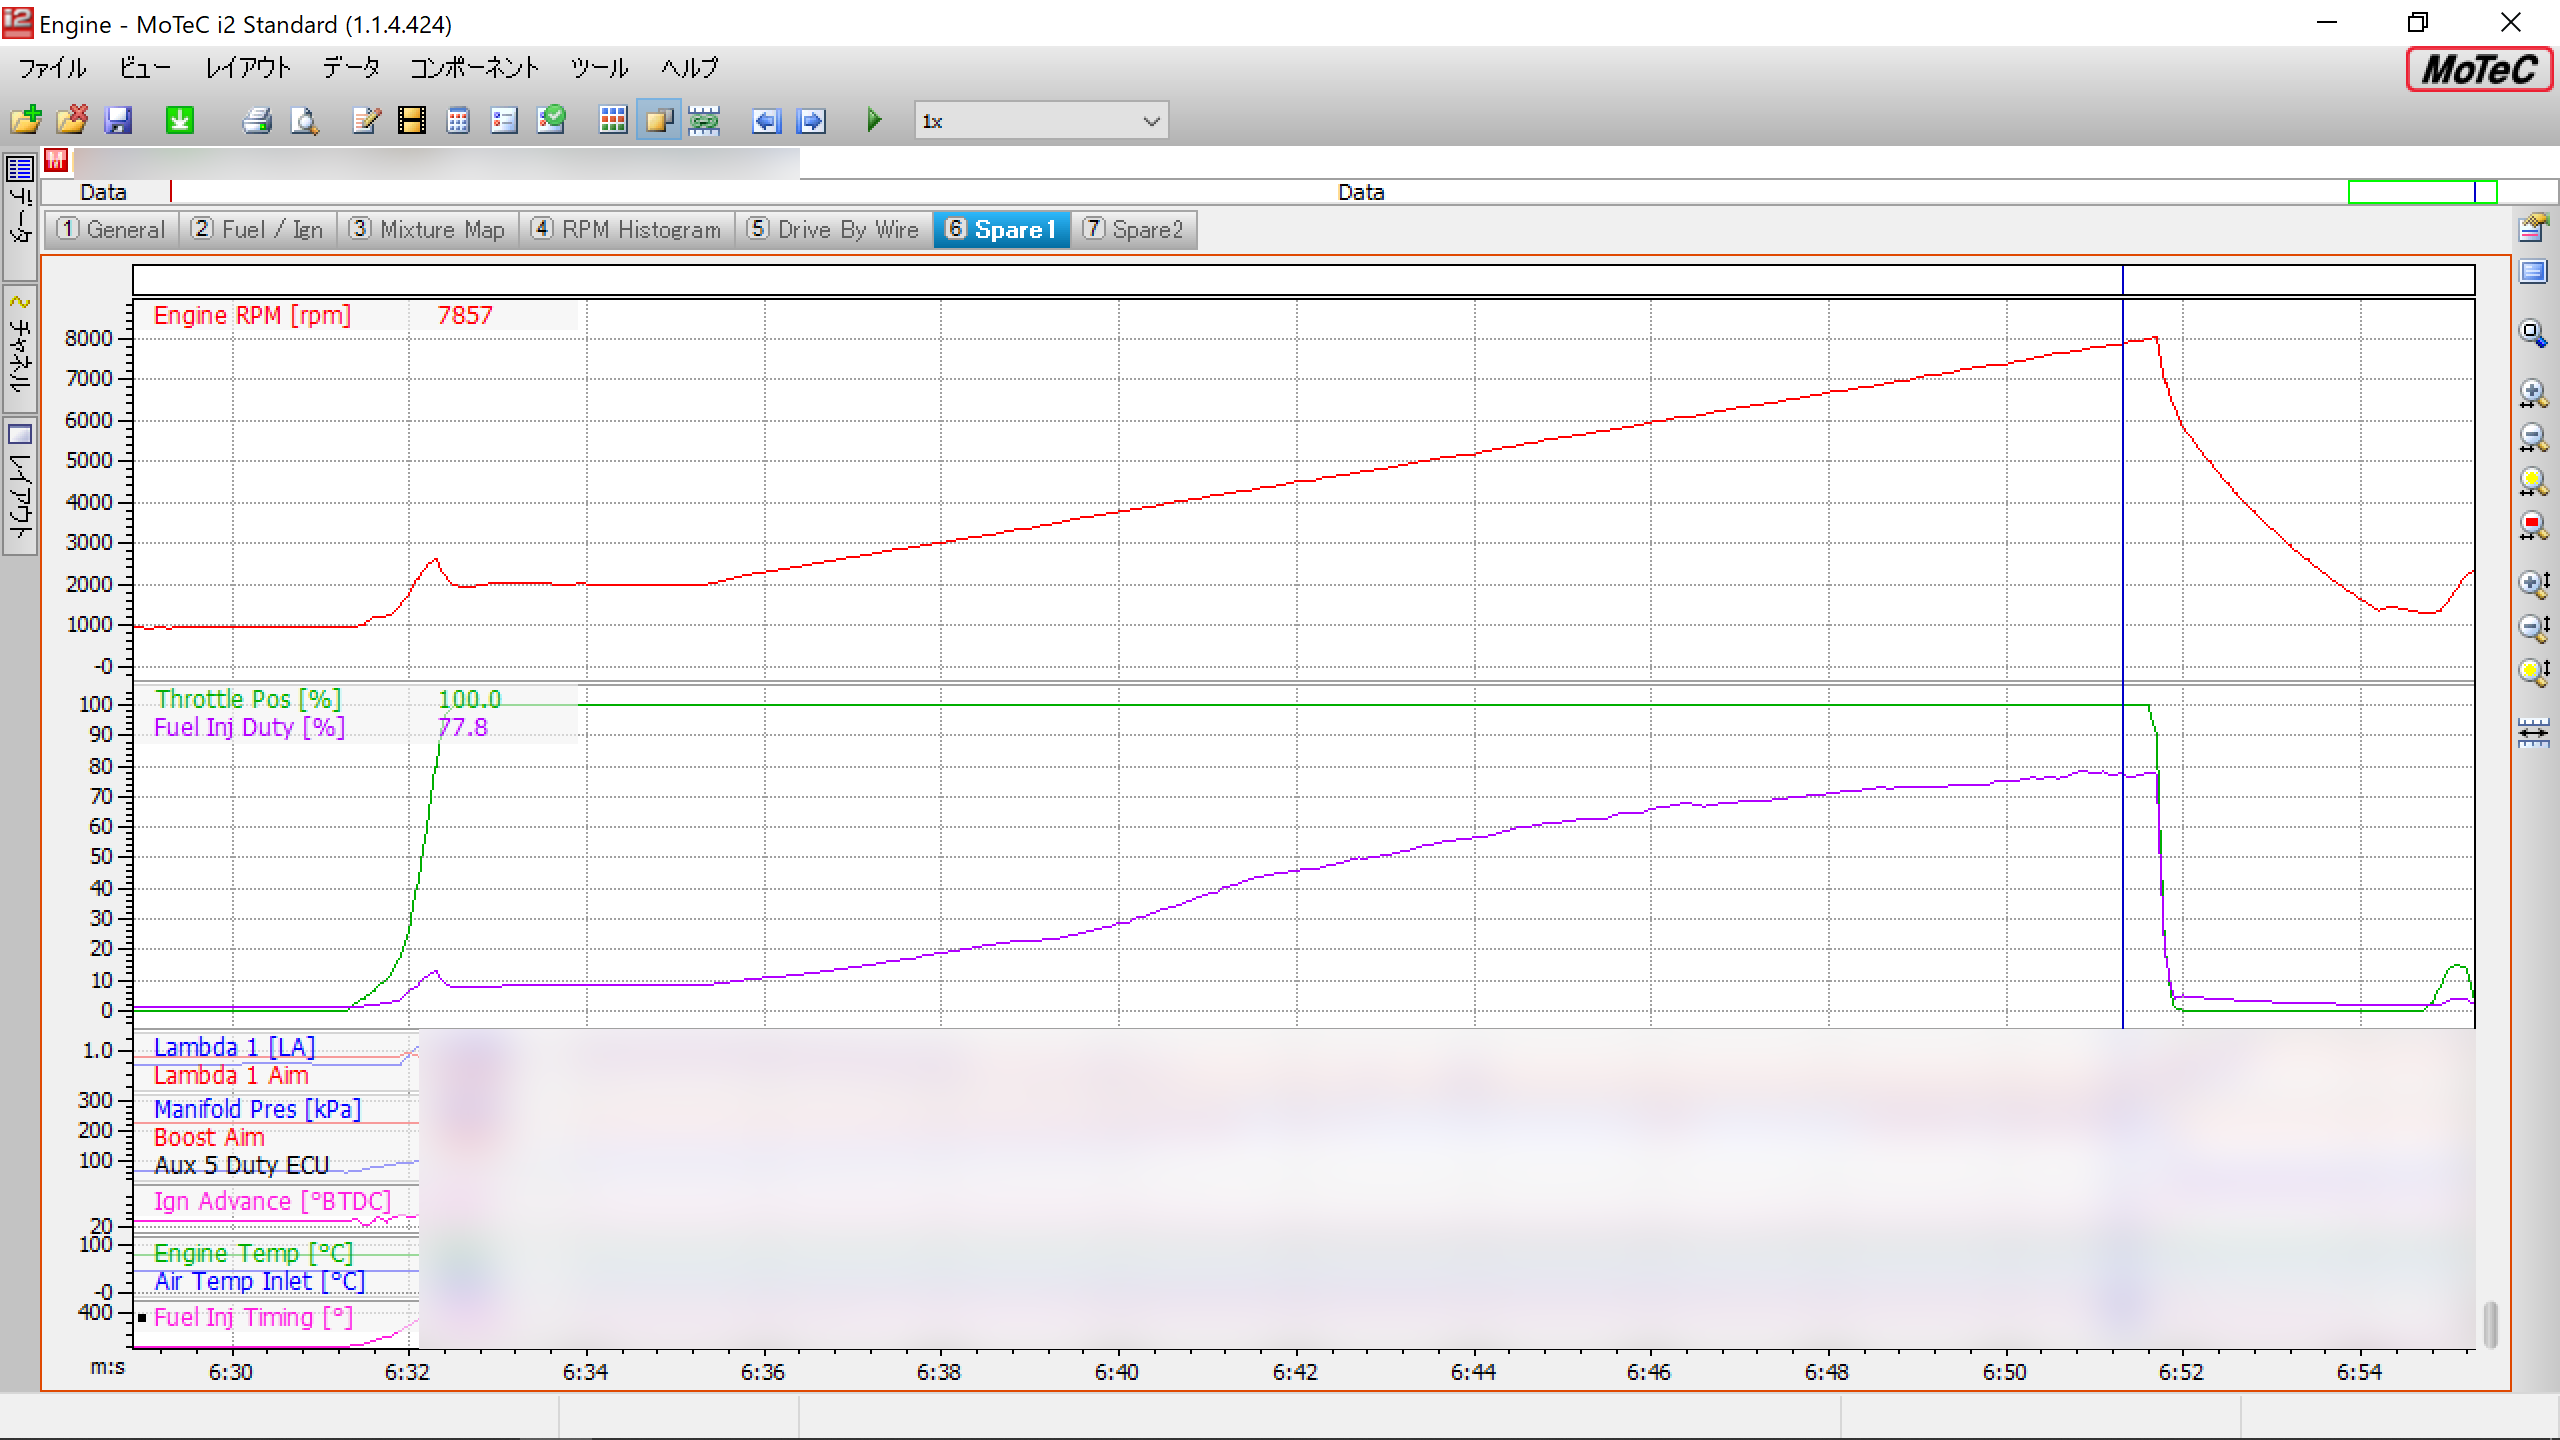Viewport: 2560px width, 1440px height.
Task: Toggle the link zoom chain button
Action: [705, 121]
